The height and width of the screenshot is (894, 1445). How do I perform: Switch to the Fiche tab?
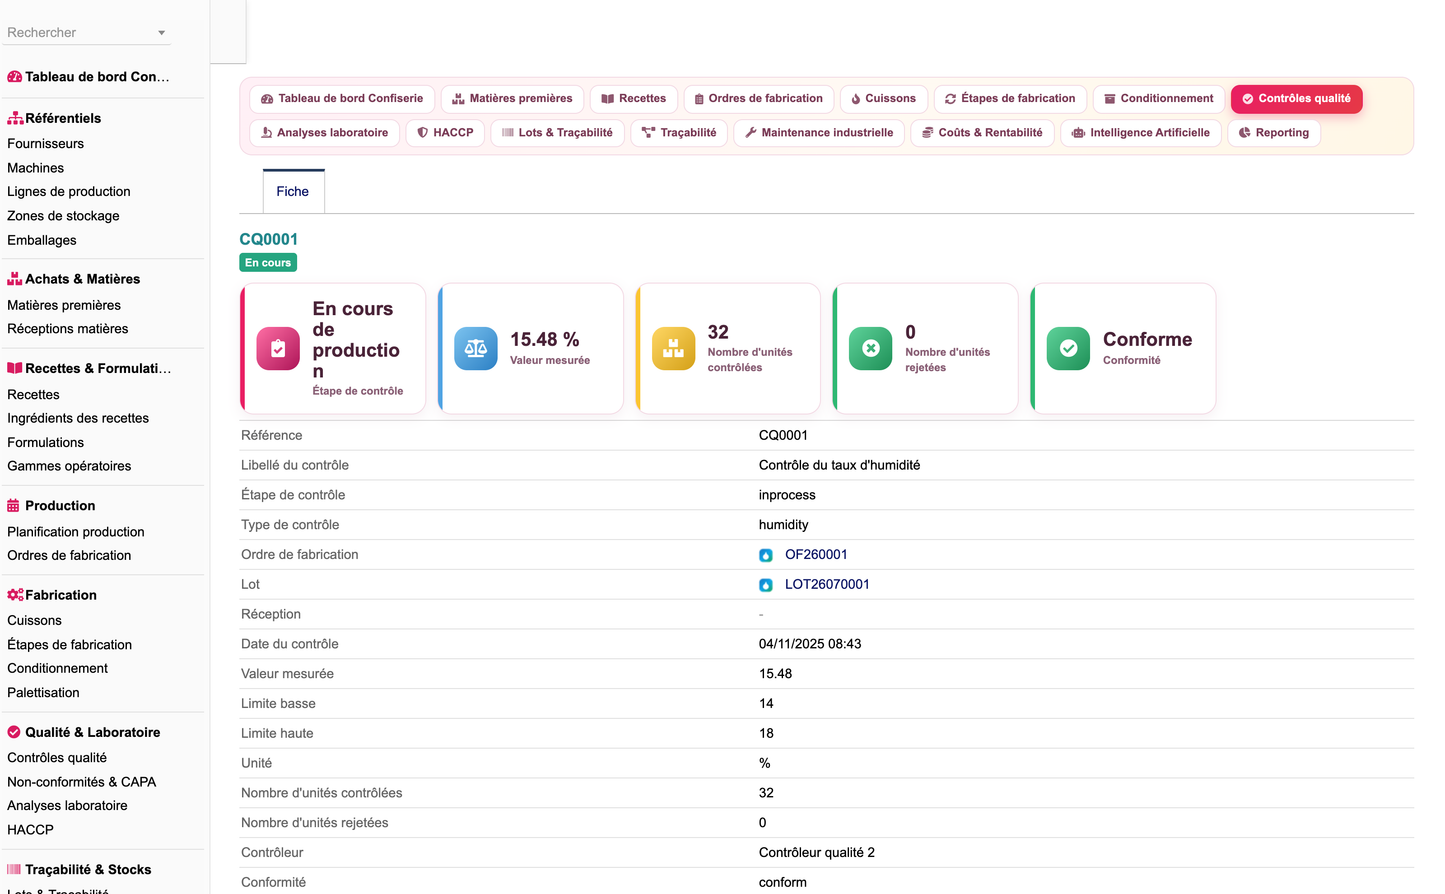pyautogui.click(x=293, y=192)
